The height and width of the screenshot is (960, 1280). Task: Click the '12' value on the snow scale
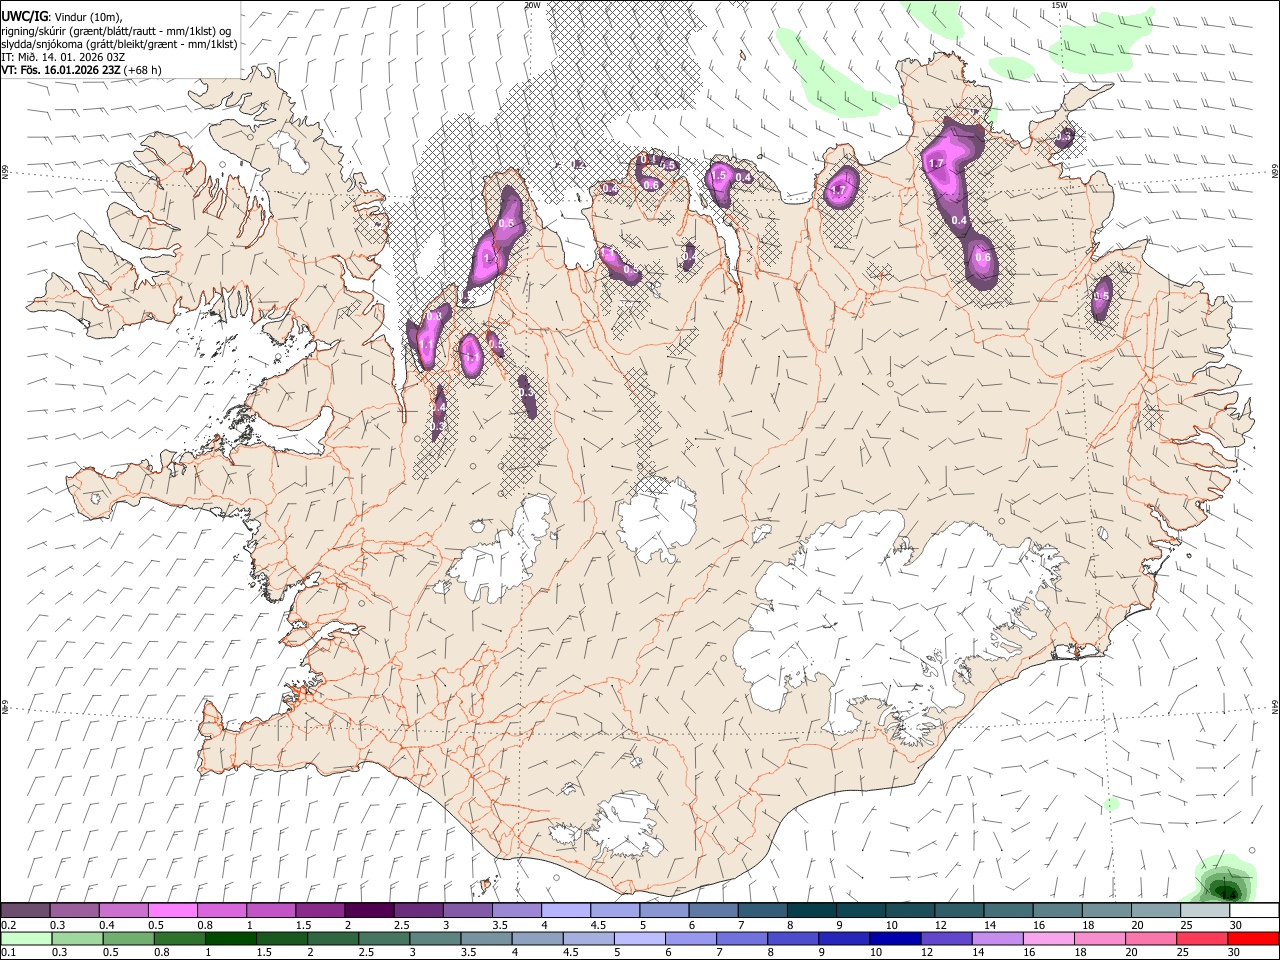(940, 925)
